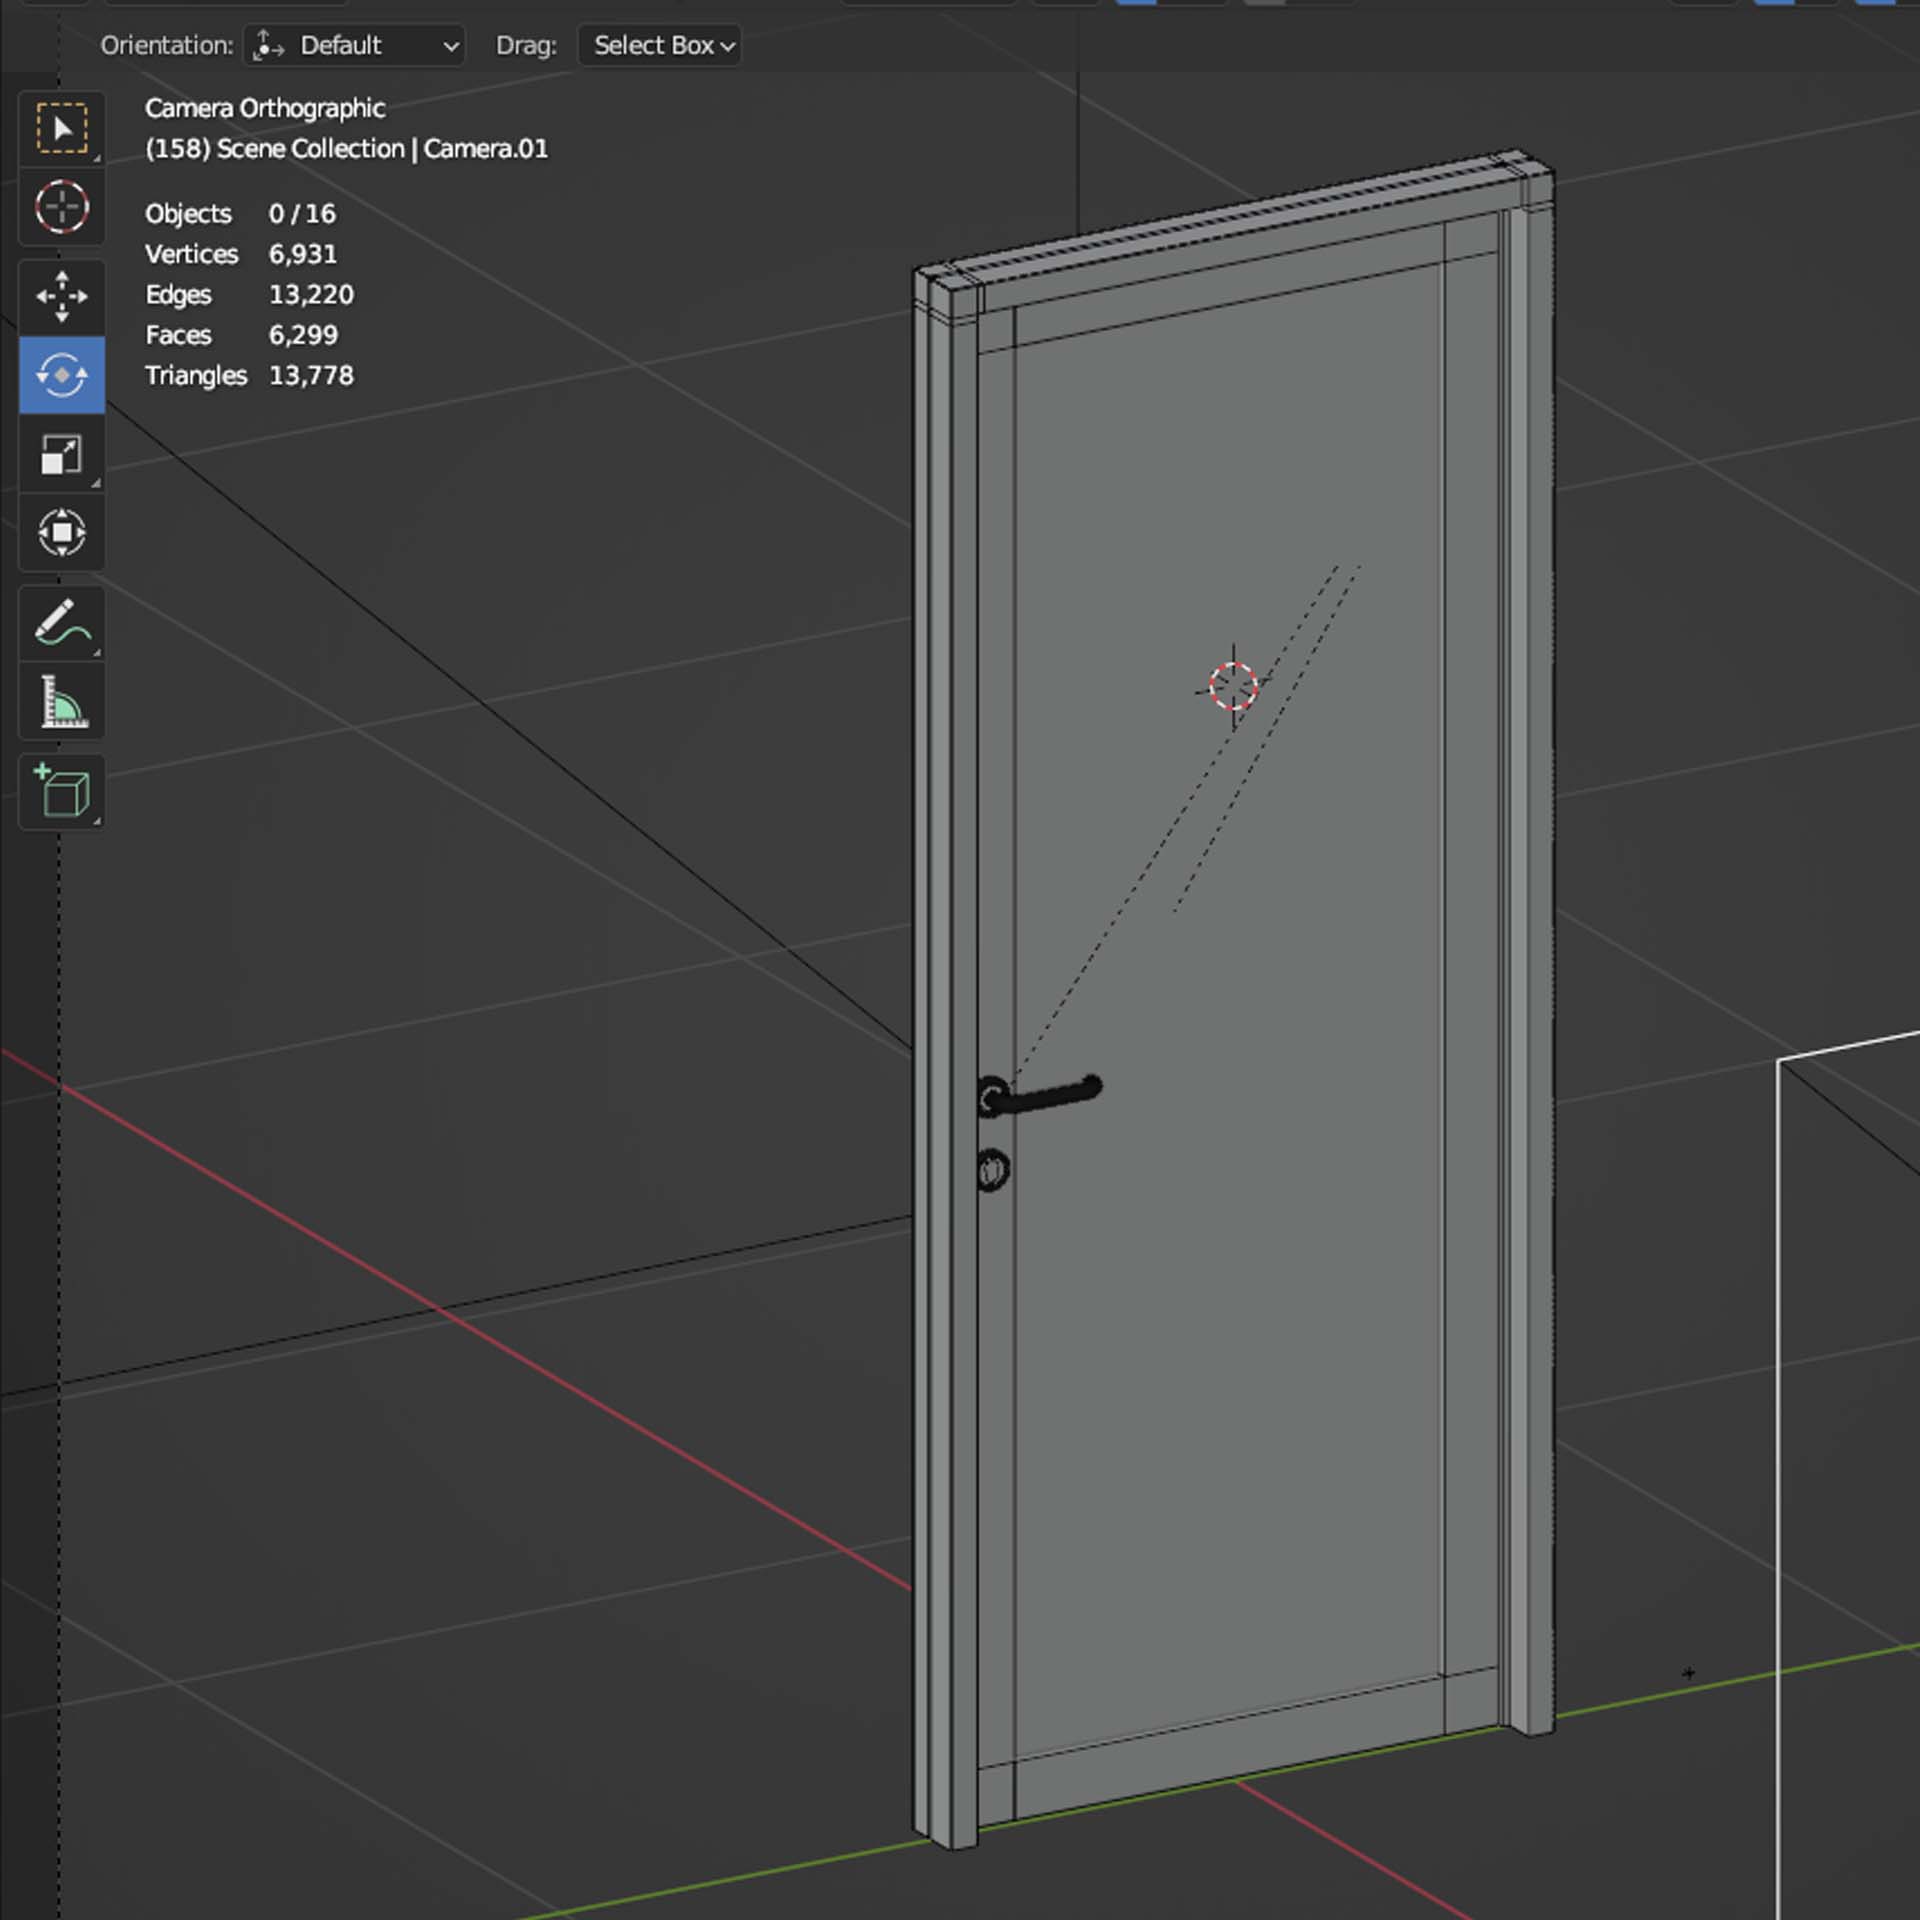Open the Drag Select Box dropdown

pyautogui.click(x=660, y=46)
